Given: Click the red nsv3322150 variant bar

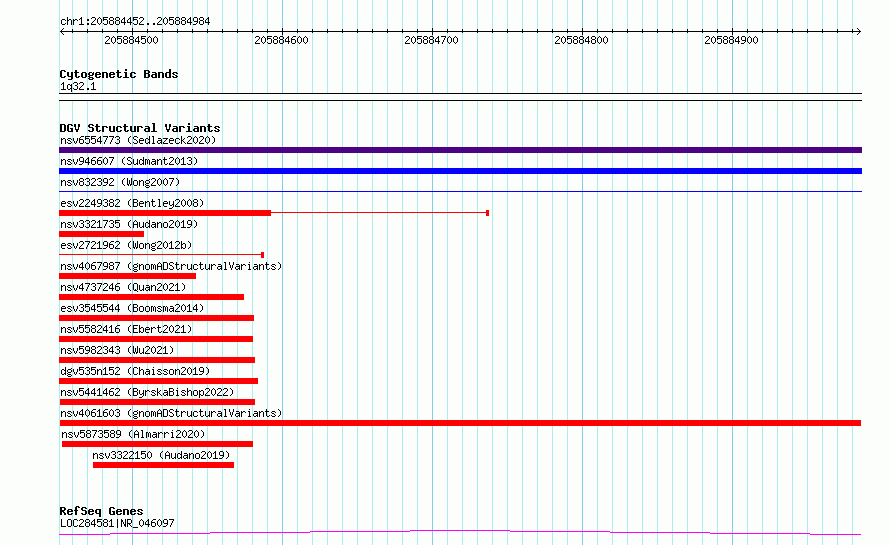Looking at the screenshot, I should point(163,465).
